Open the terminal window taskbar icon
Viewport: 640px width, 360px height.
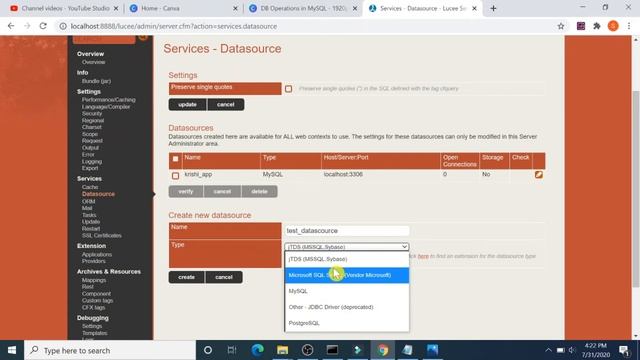[332, 350]
